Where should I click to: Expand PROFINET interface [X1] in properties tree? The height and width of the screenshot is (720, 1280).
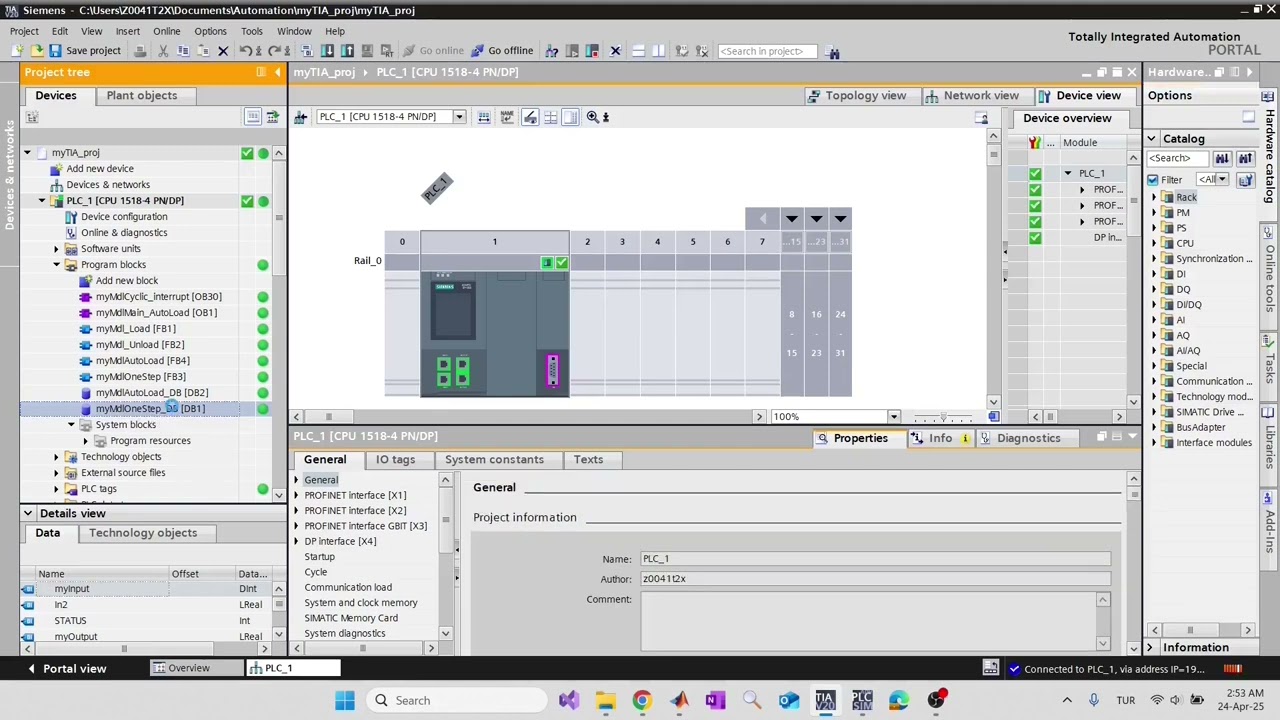297,495
